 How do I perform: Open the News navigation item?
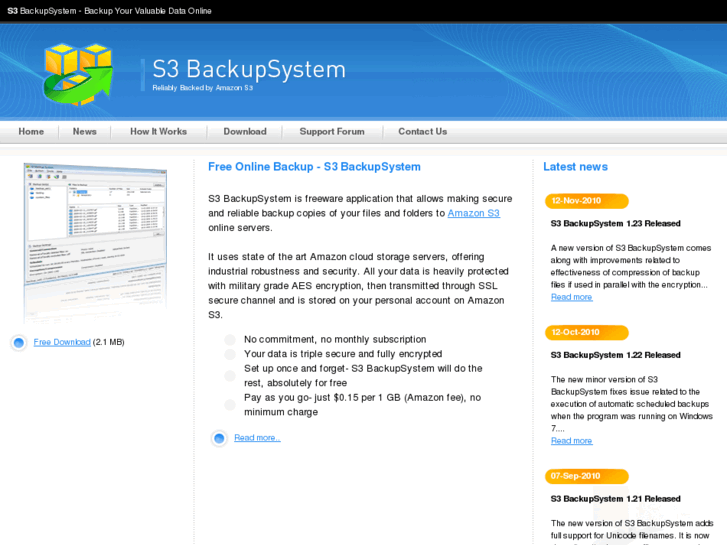coord(84,131)
